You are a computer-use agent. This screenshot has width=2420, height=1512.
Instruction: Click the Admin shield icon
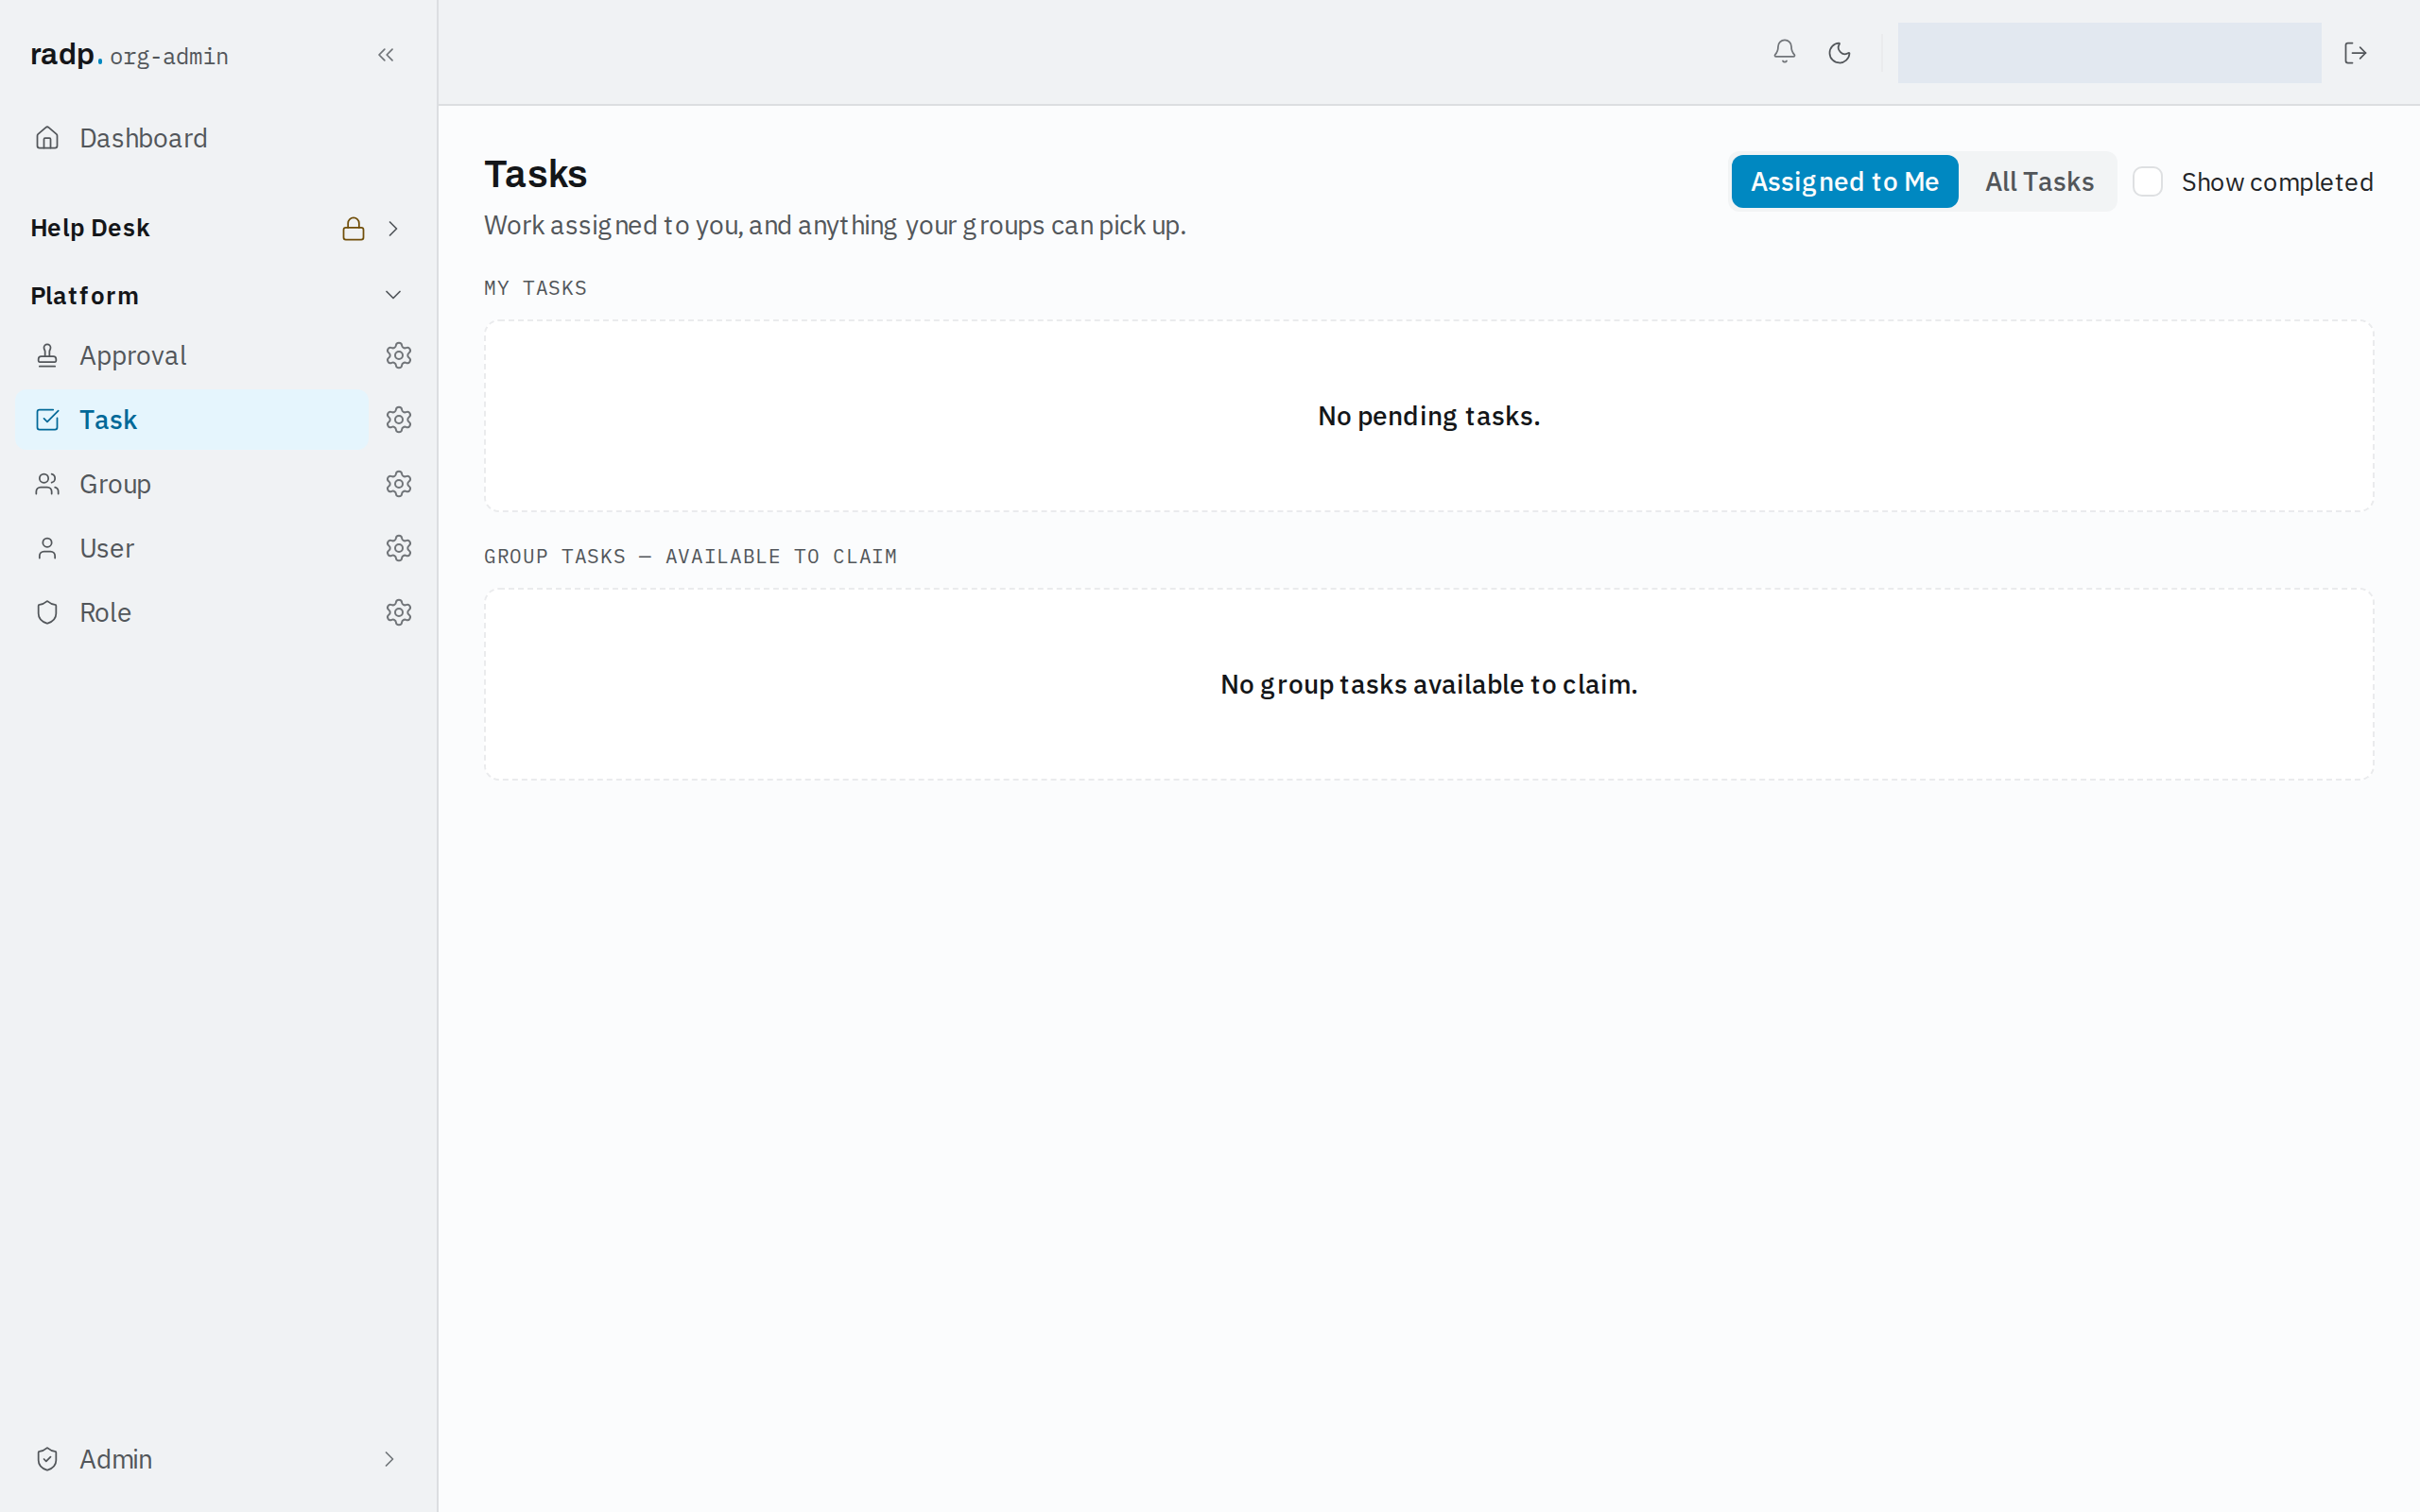[47, 1459]
